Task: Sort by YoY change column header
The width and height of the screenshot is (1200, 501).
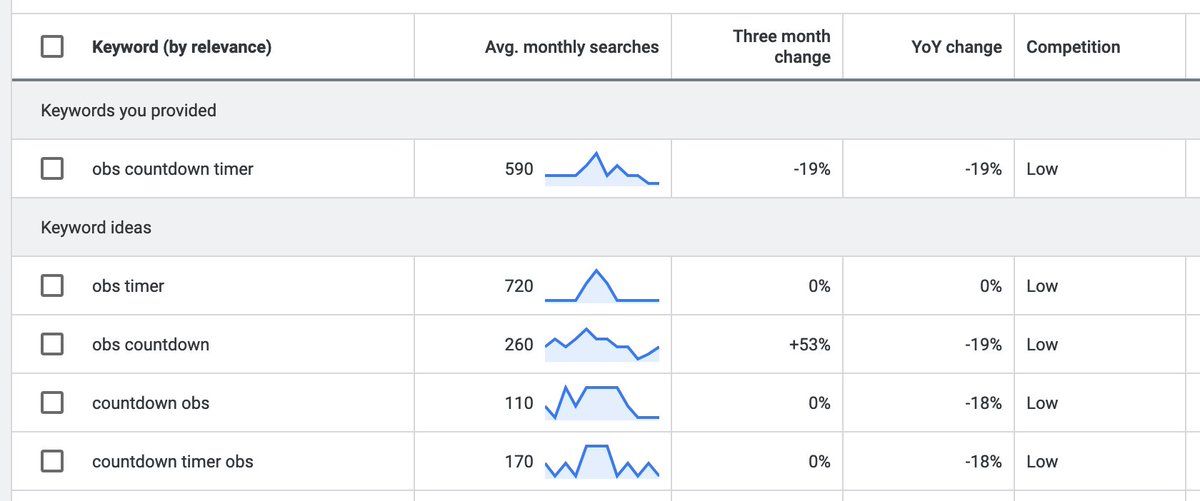Action: click(x=956, y=47)
